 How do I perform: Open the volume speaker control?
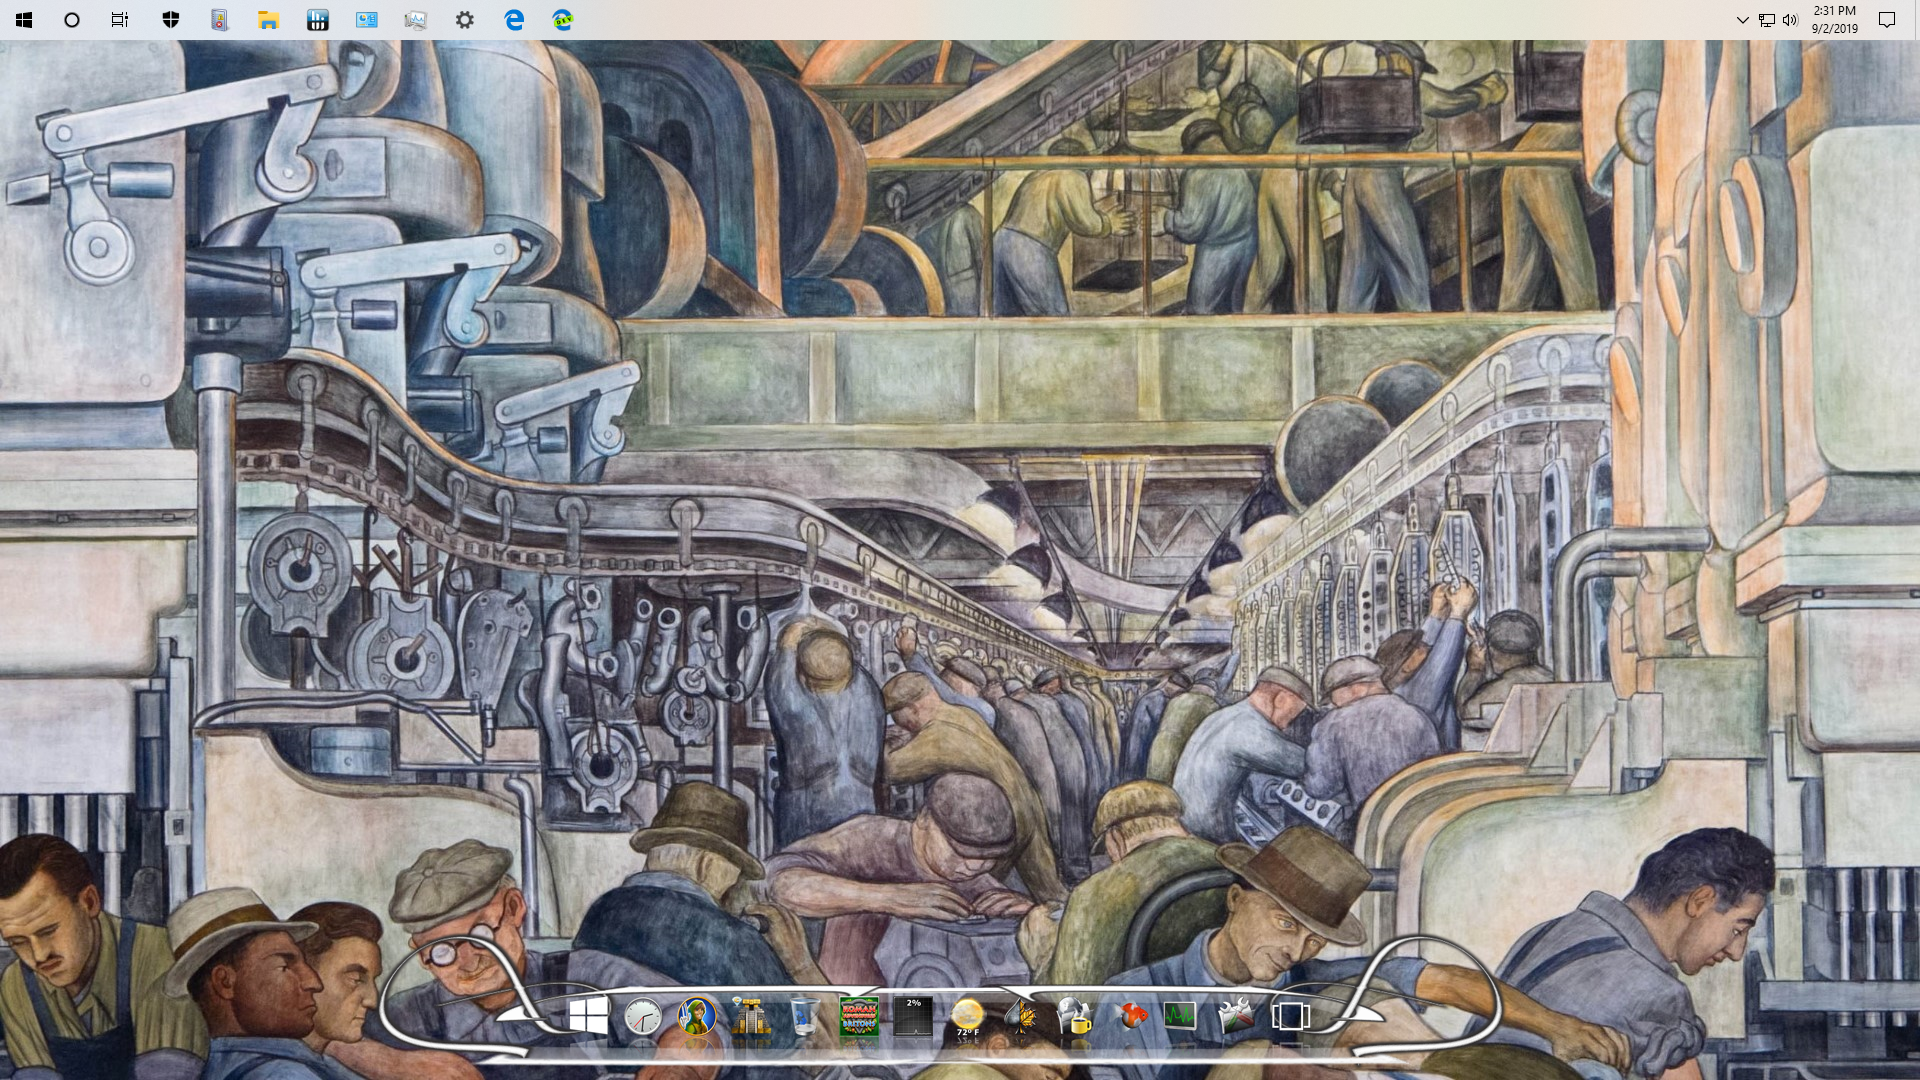point(1790,20)
